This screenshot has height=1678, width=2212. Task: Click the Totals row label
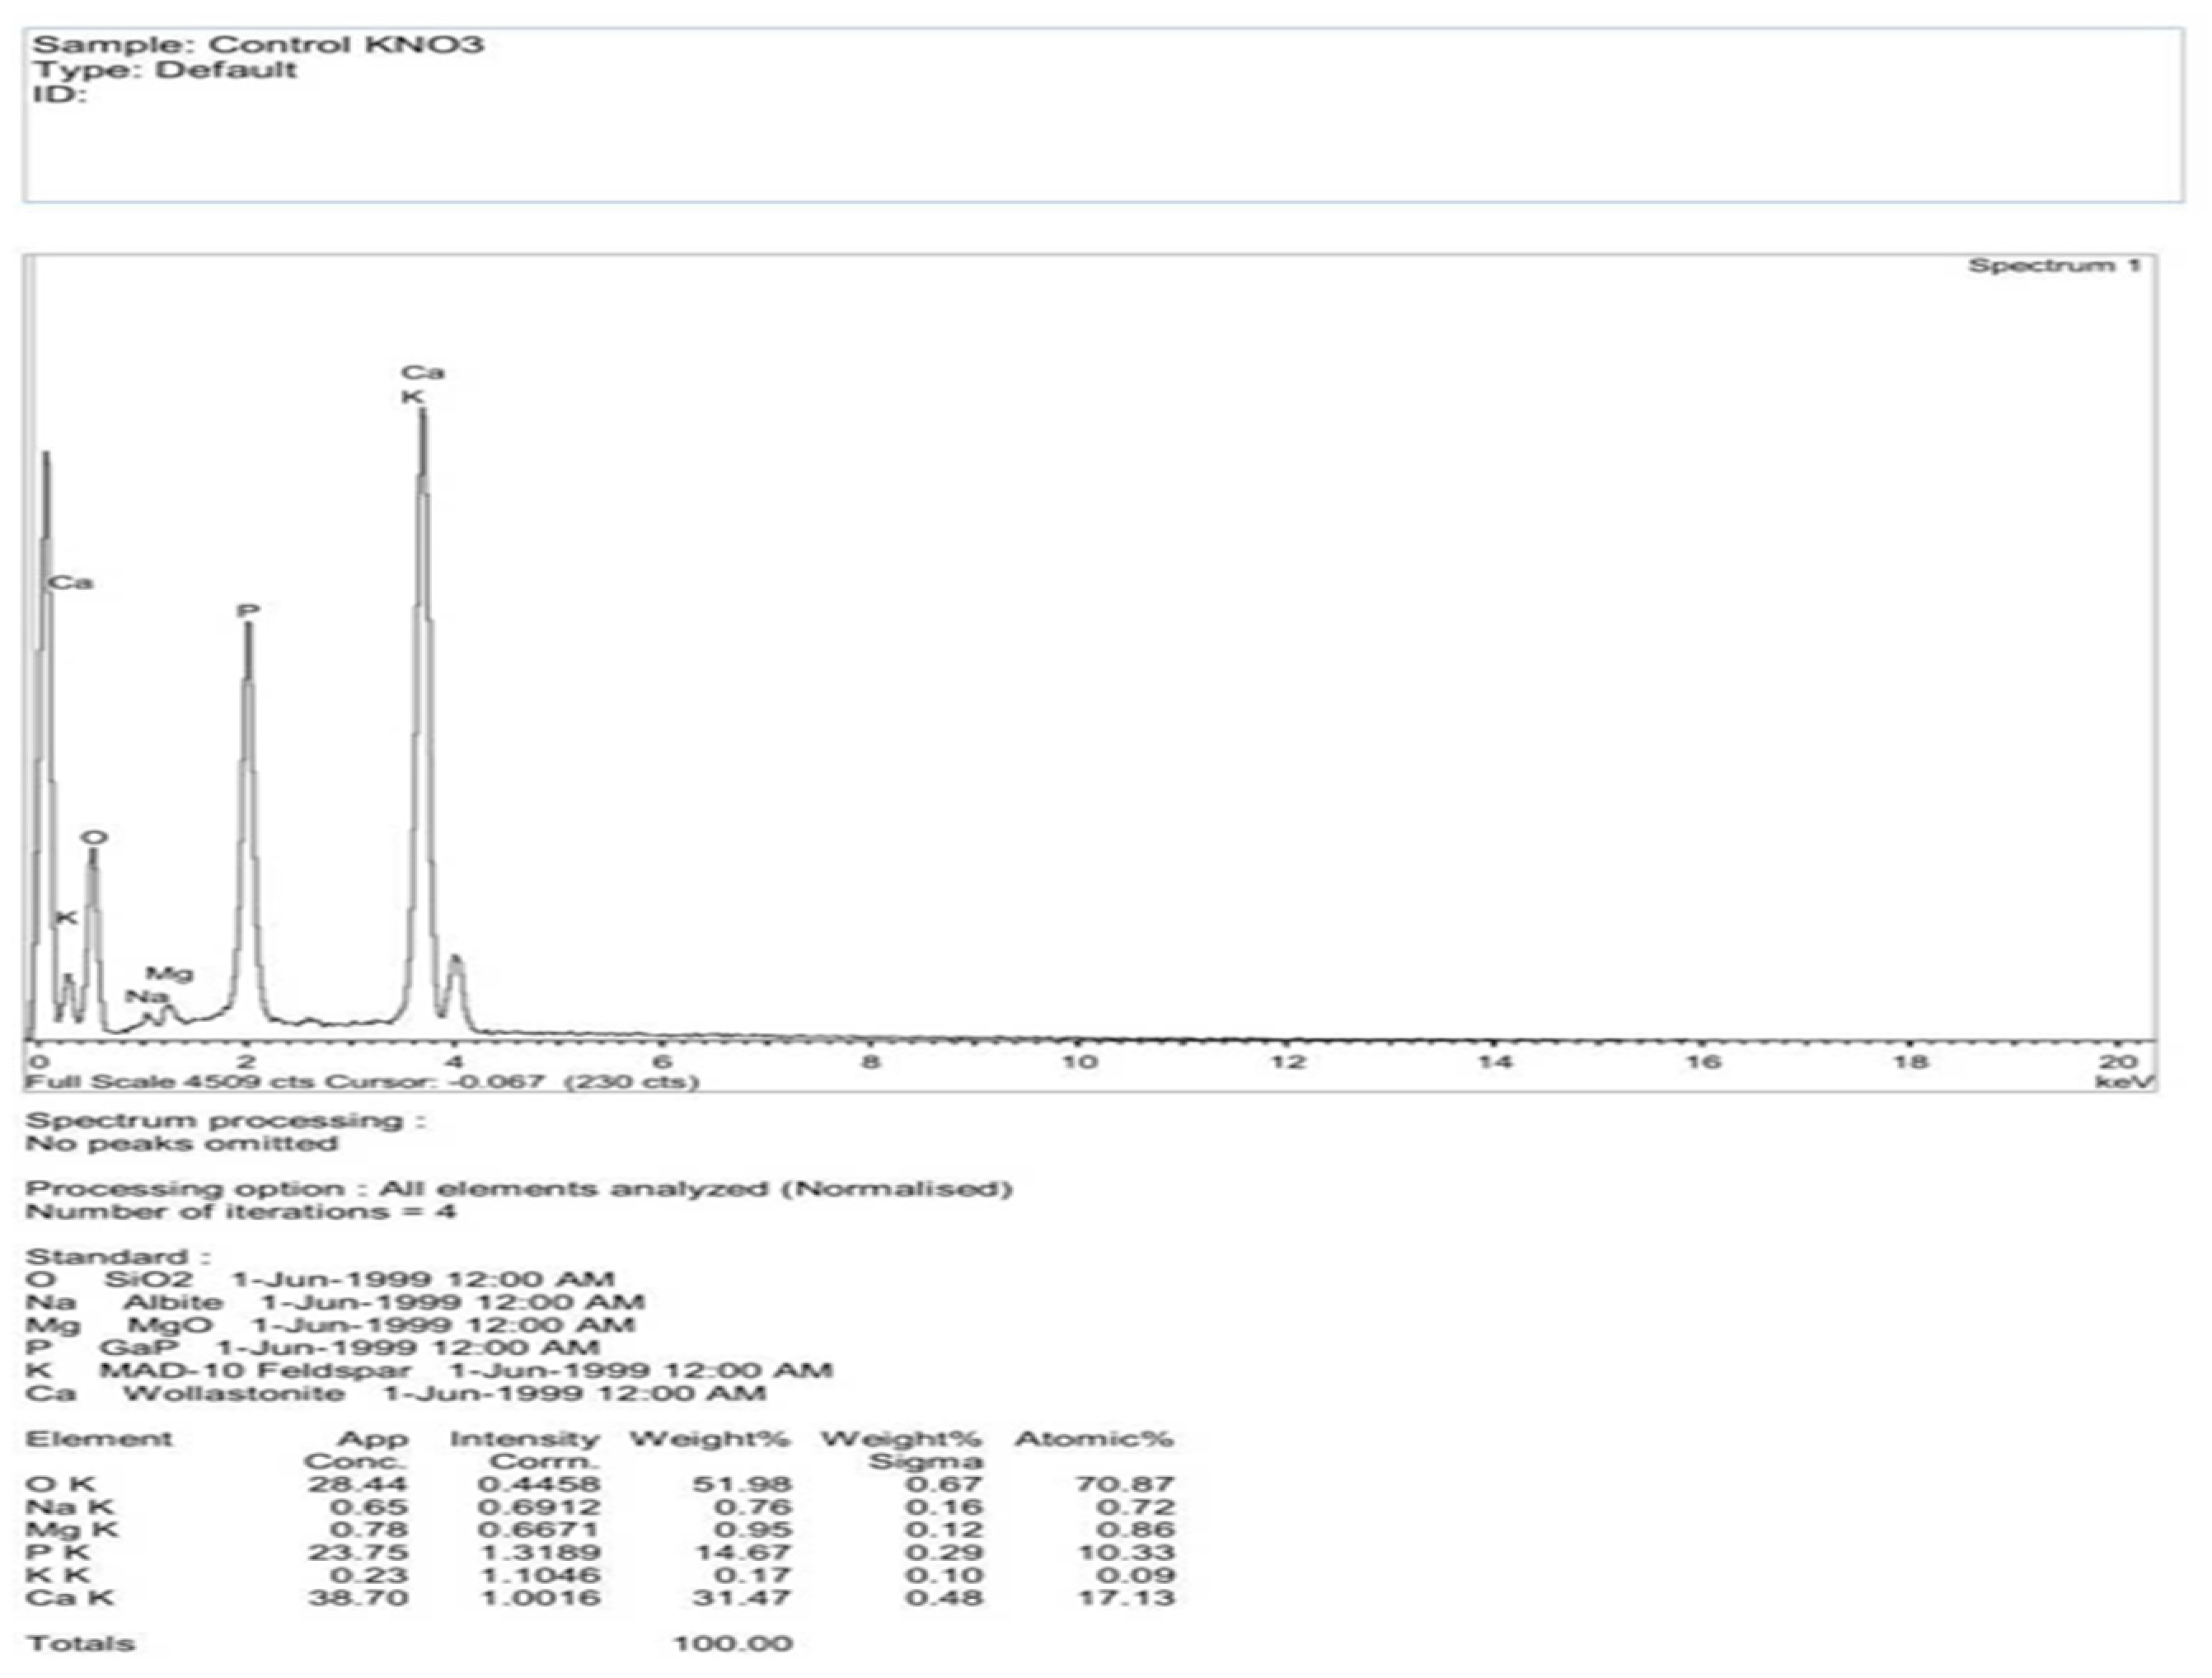pos(80,1643)
